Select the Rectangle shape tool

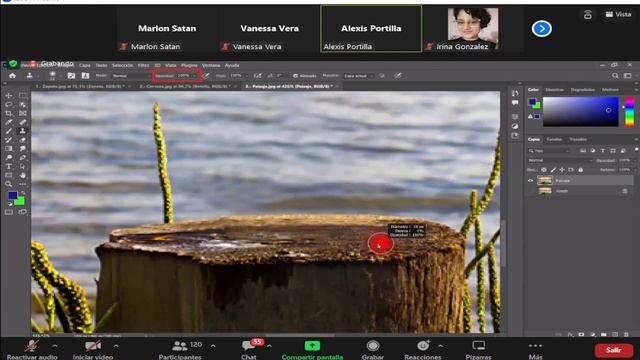pos(9,176)
